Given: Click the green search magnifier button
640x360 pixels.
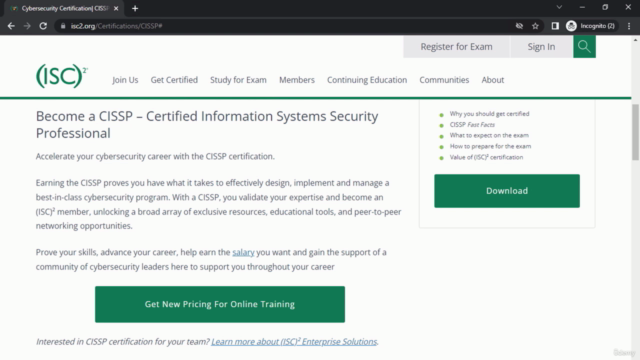Looking at the screenshot, I should tap(584, 47).
